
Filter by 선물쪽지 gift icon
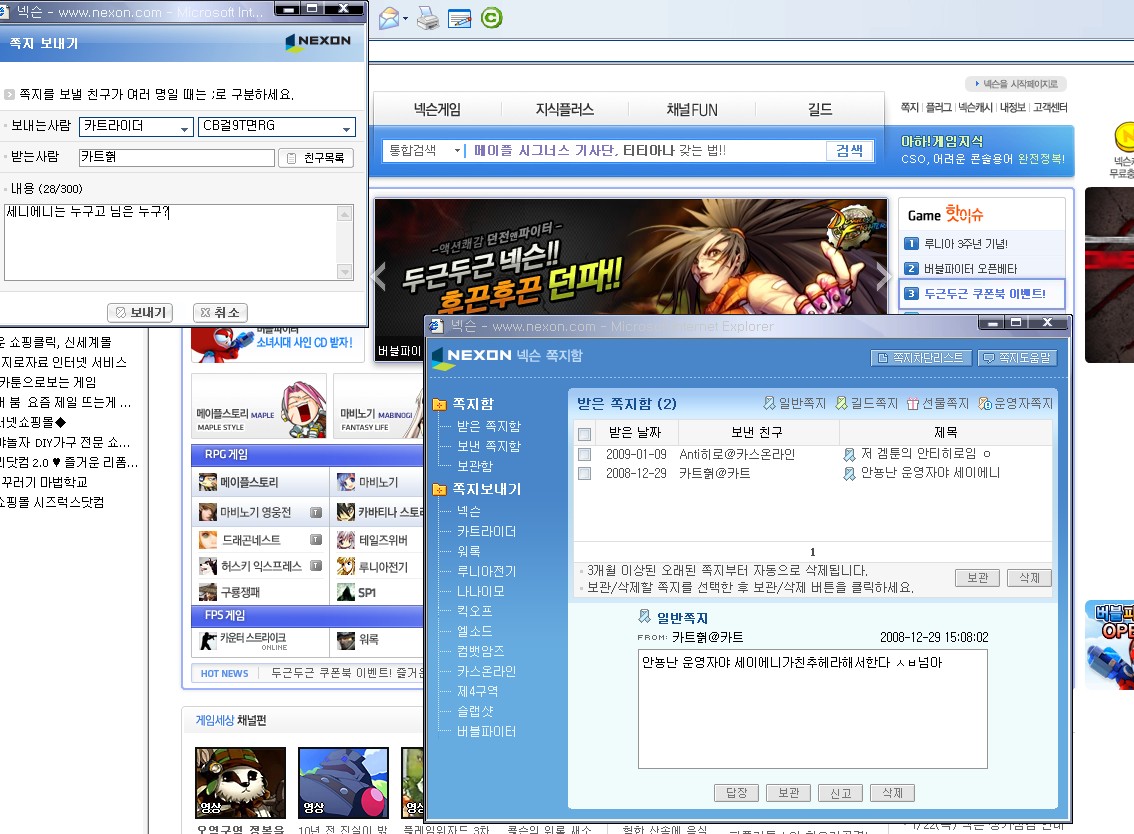pyautogui.click(x=913, y=404)
